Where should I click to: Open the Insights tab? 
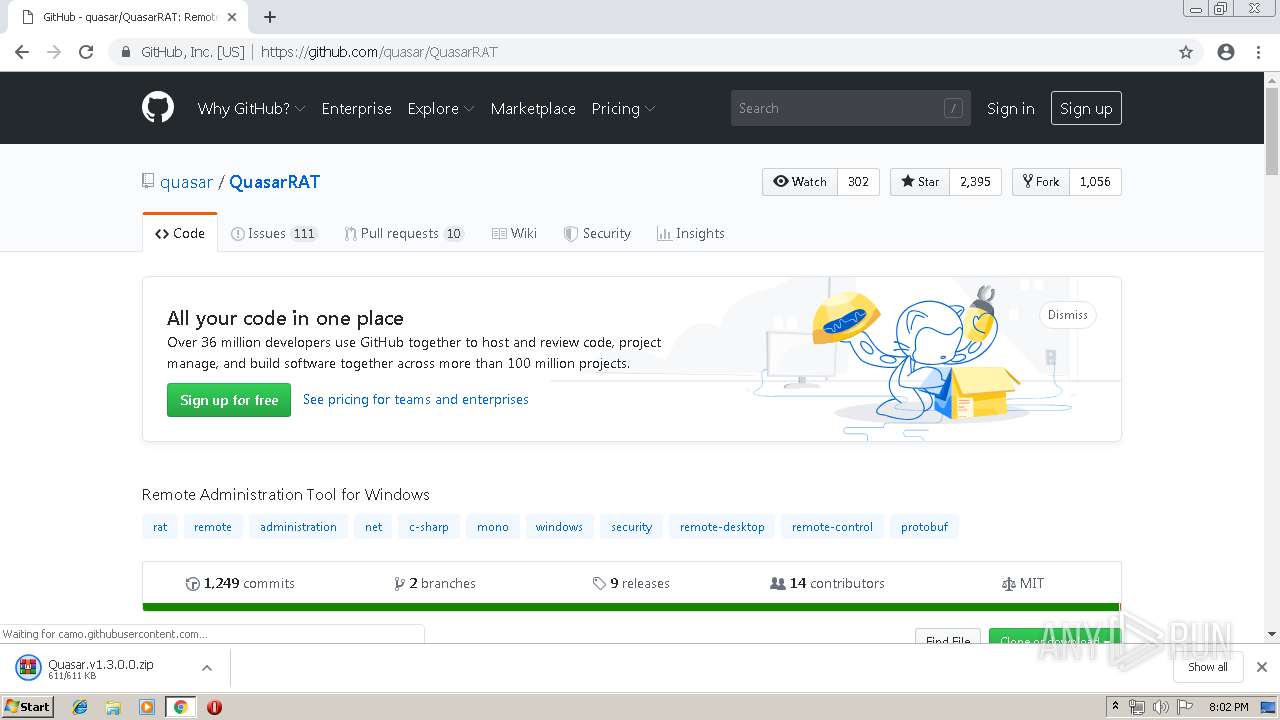[x=690, y=233]
